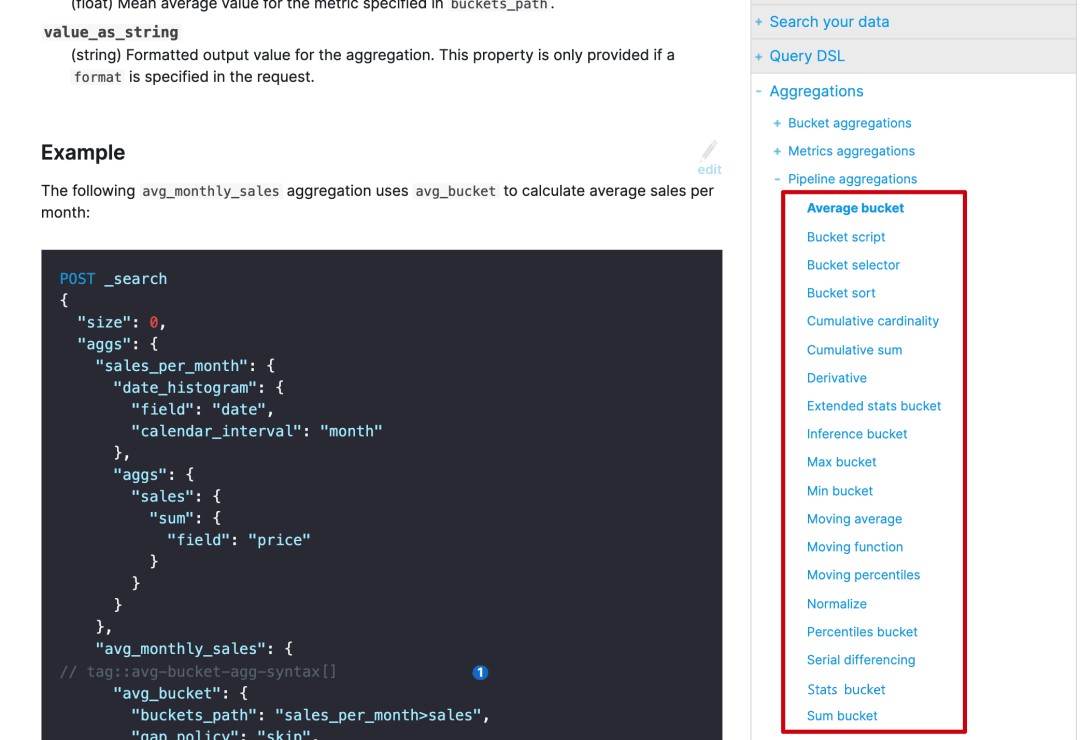This screenshot has height=740, width=1080.
Task: Collapse the Pipeline aggregations subsection
Action: pyautogui.click(x=851, y=179)
